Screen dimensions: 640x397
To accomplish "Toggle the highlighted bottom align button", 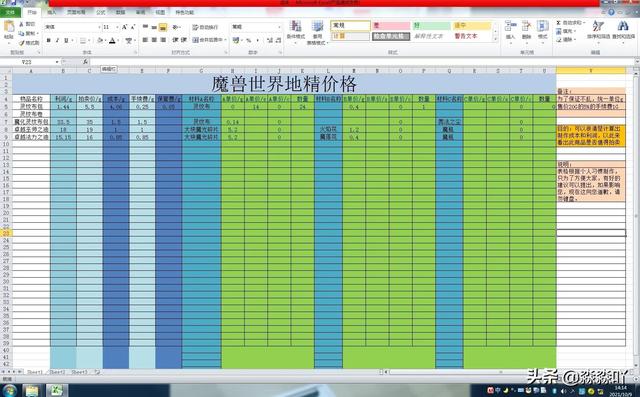I will [x=163, y=27].
